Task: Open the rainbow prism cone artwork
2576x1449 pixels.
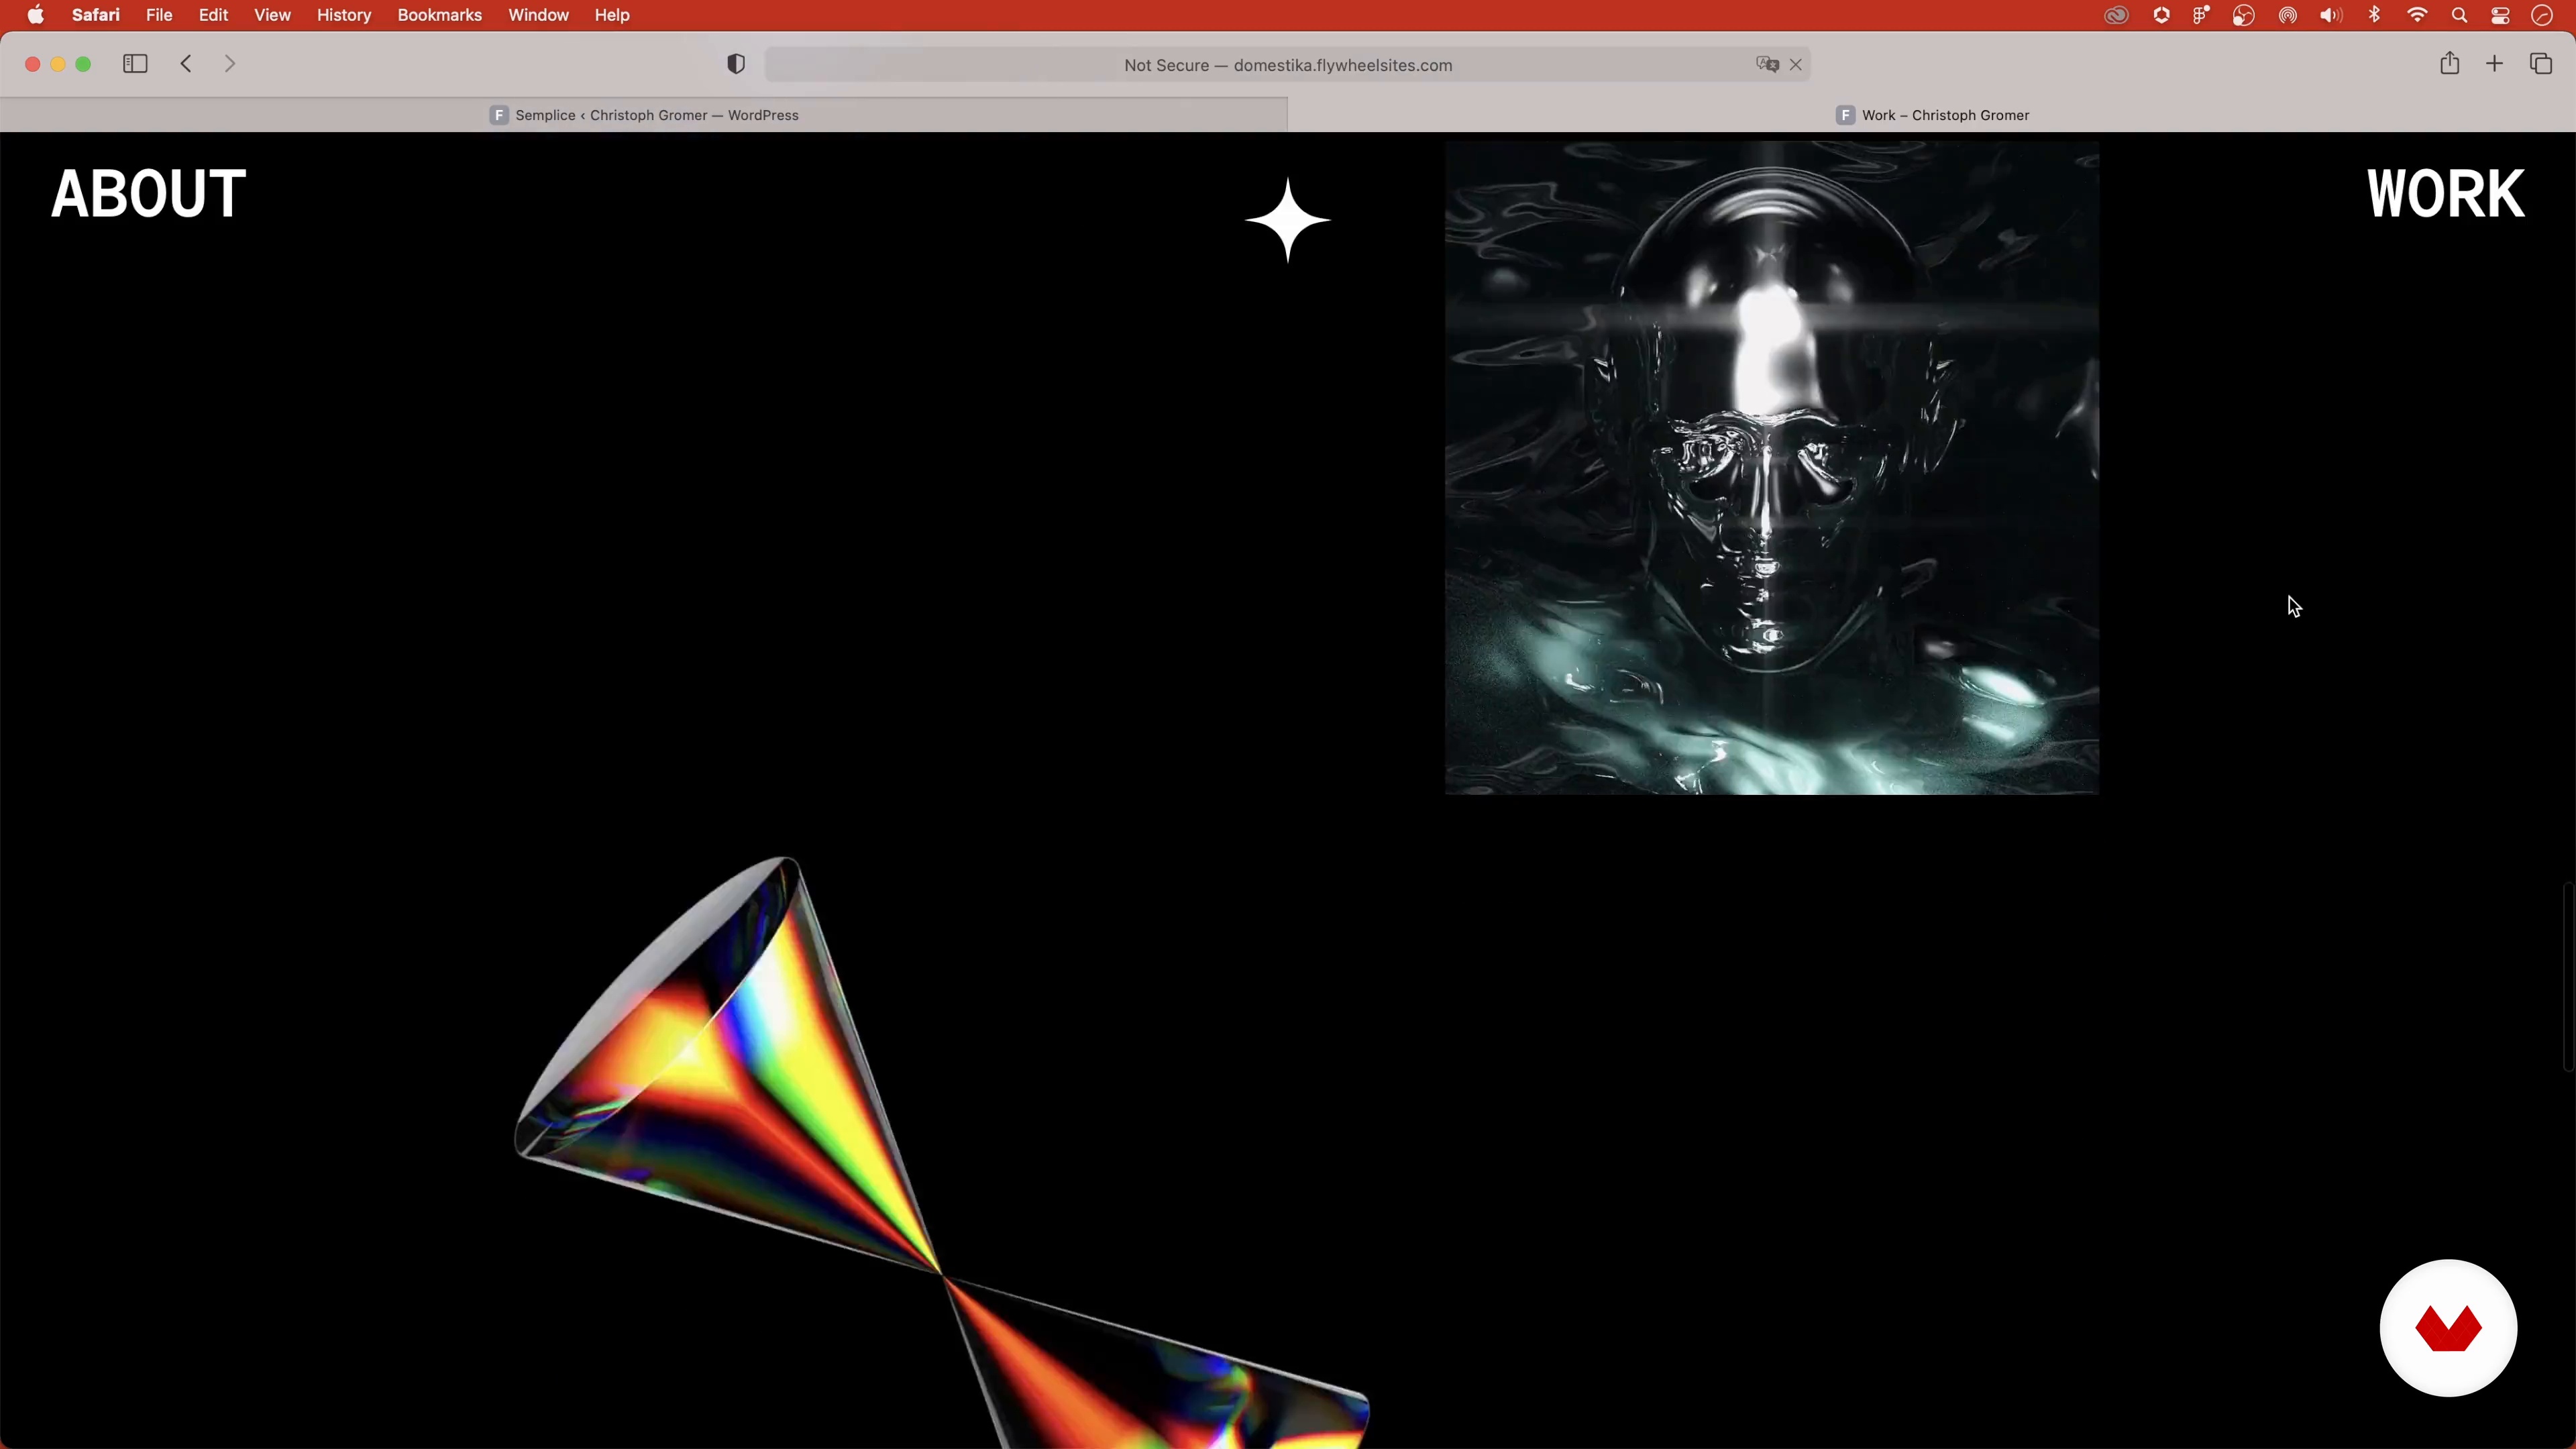Action: (x=941, y=1152)
